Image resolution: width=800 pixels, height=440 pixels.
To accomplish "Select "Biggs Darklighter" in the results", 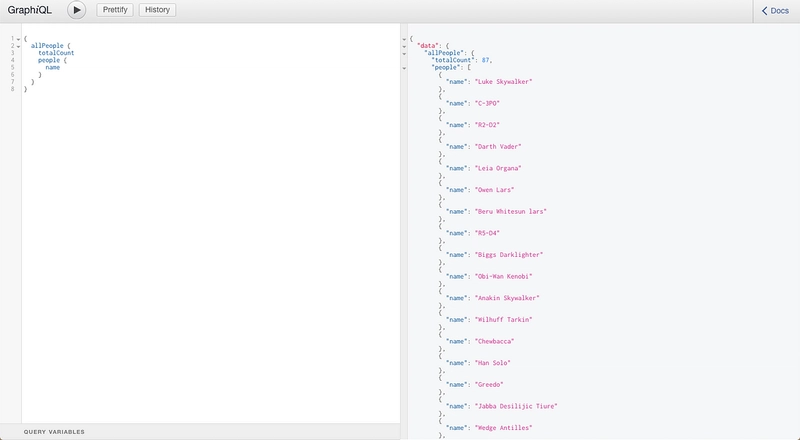I will click(x=509, y=255).
